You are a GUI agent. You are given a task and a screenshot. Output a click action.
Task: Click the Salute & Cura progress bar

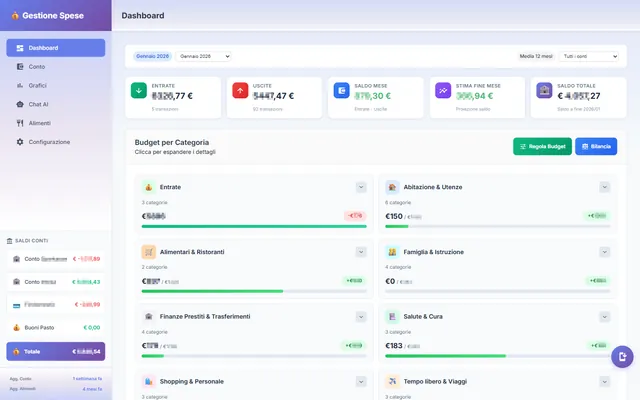click(498, 356)
